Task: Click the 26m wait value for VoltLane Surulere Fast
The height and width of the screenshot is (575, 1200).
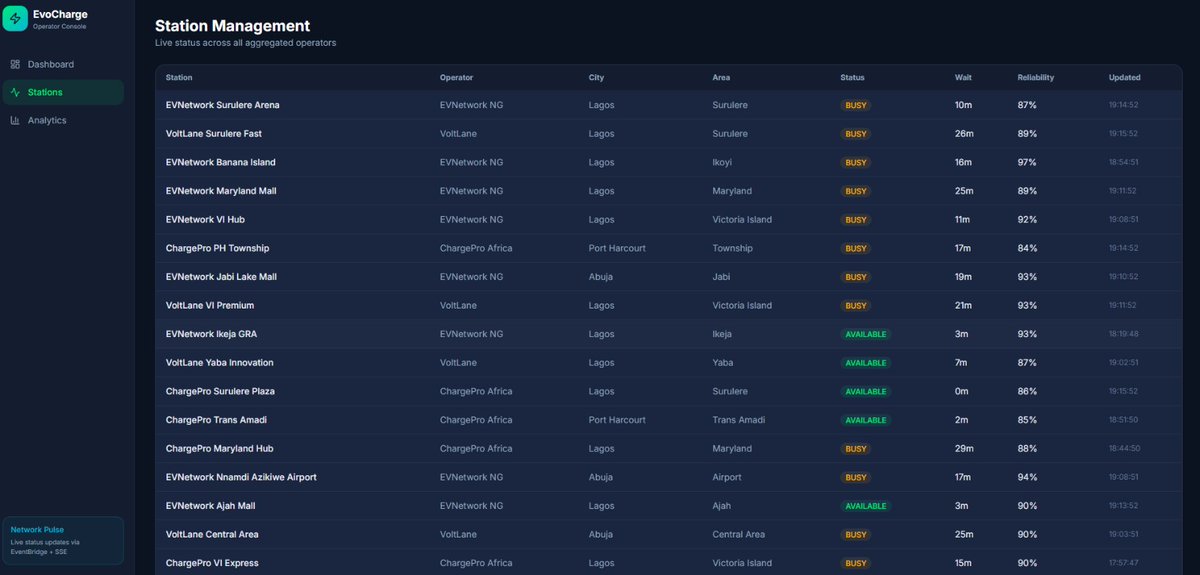Action: tap(962, 133)
